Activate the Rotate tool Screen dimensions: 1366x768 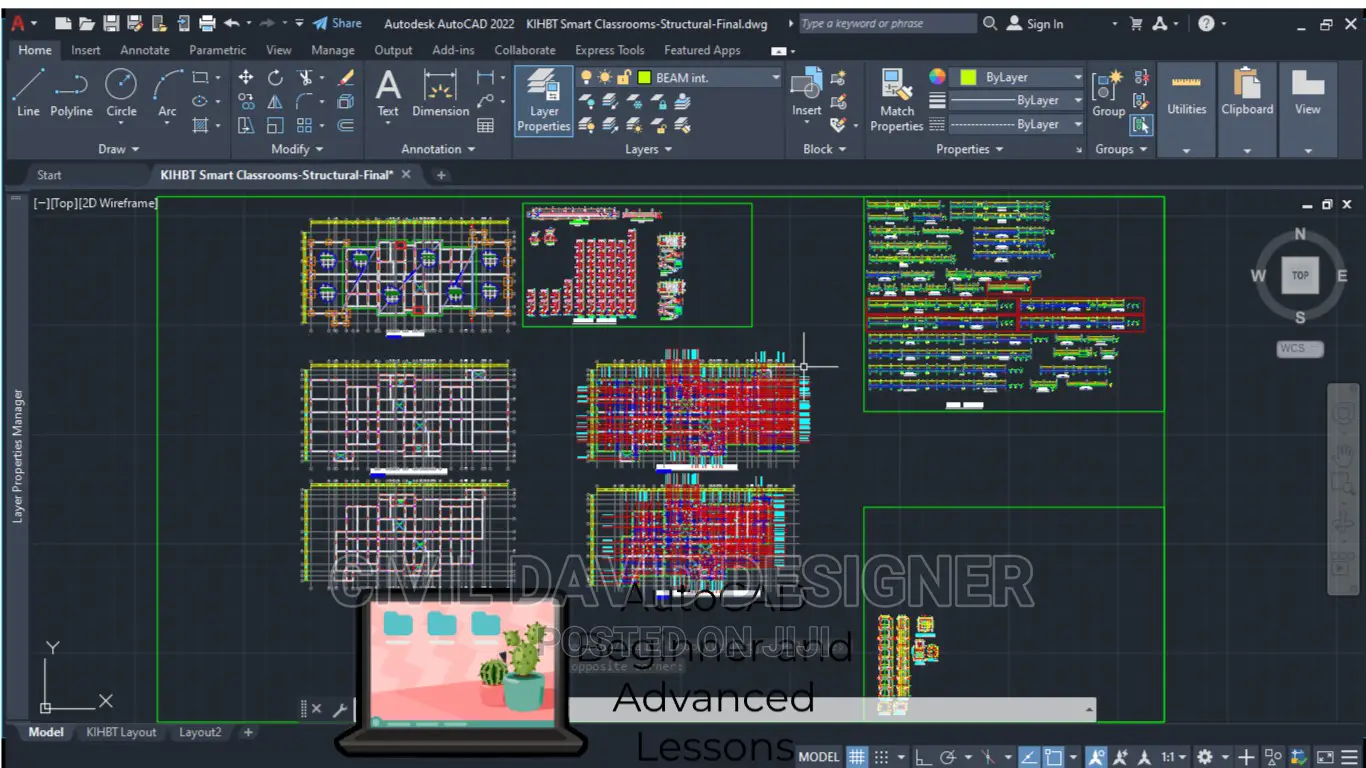(275, 78)
